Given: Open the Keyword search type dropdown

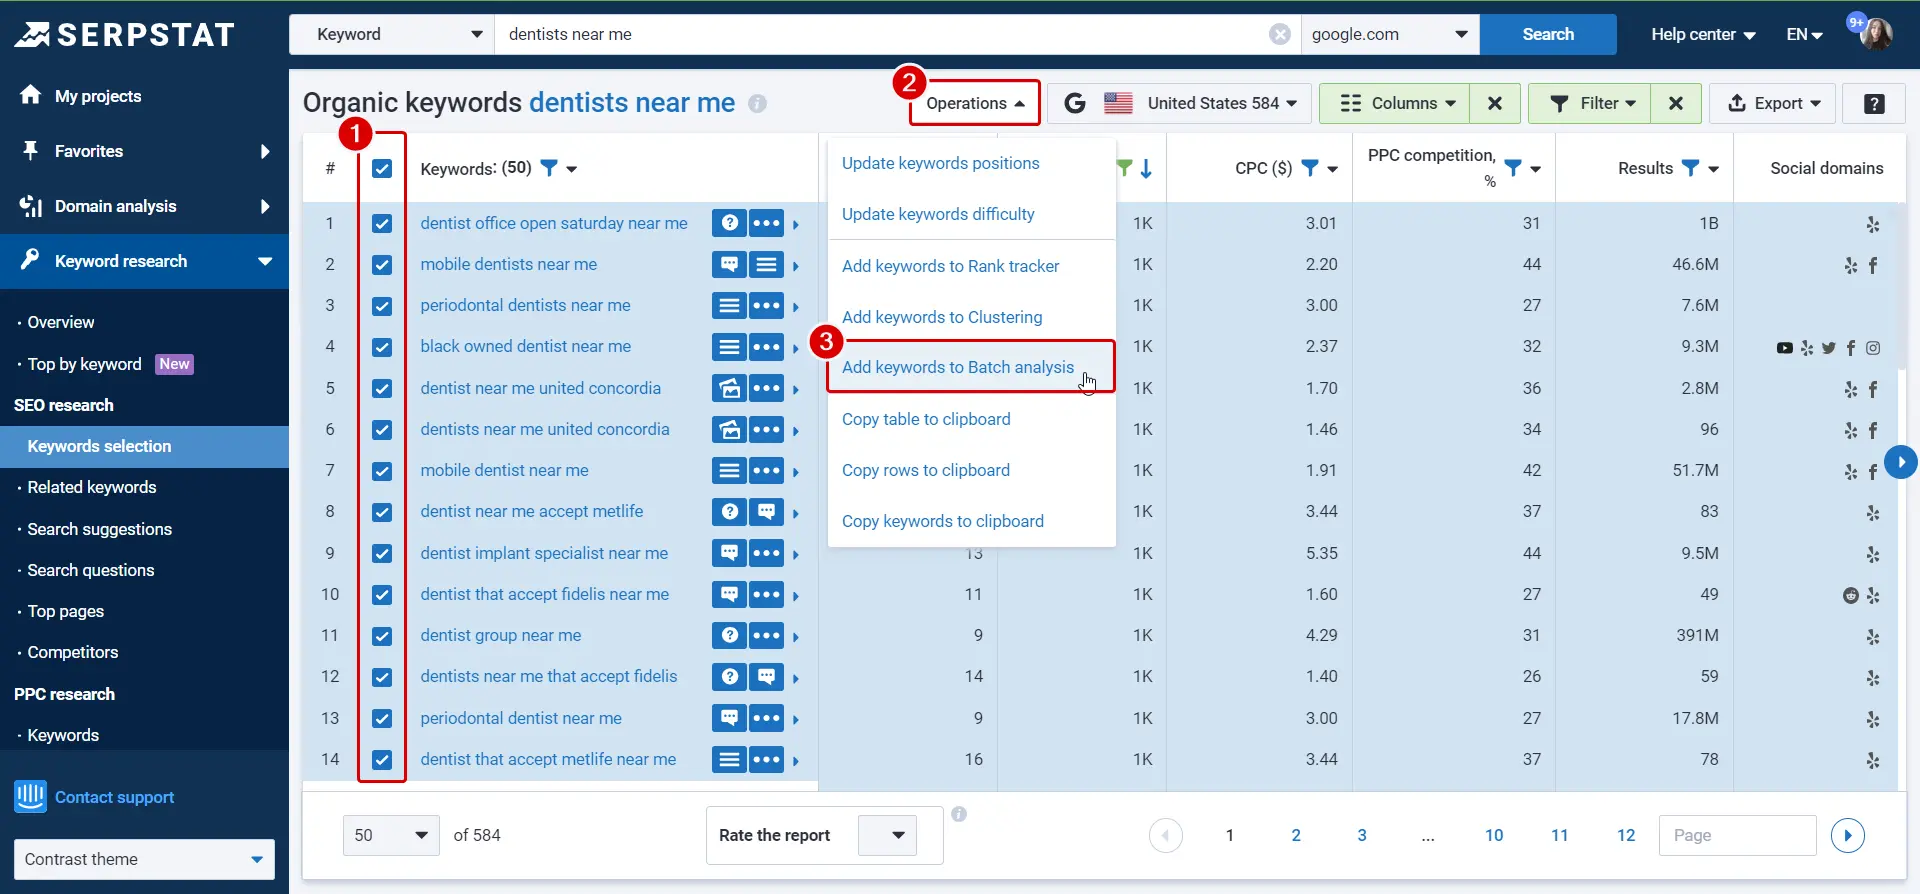Looking at the screenshot, I should click(392, 34).
